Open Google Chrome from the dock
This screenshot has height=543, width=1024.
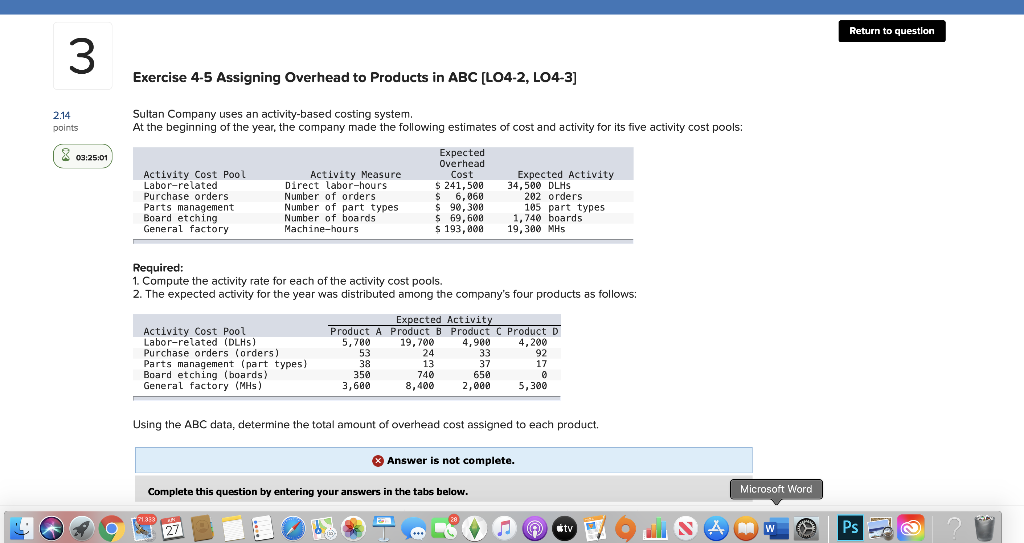[112, 528]
